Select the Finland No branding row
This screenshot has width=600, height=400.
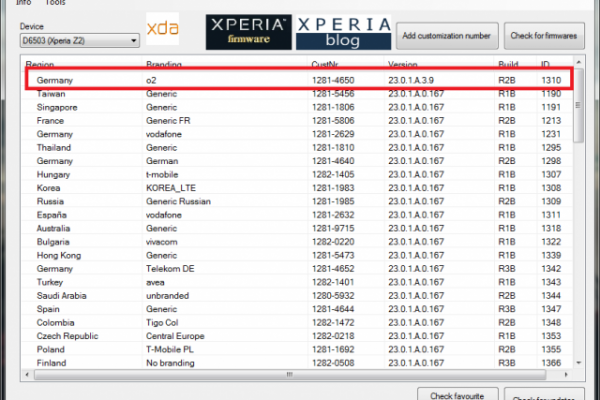298,363
